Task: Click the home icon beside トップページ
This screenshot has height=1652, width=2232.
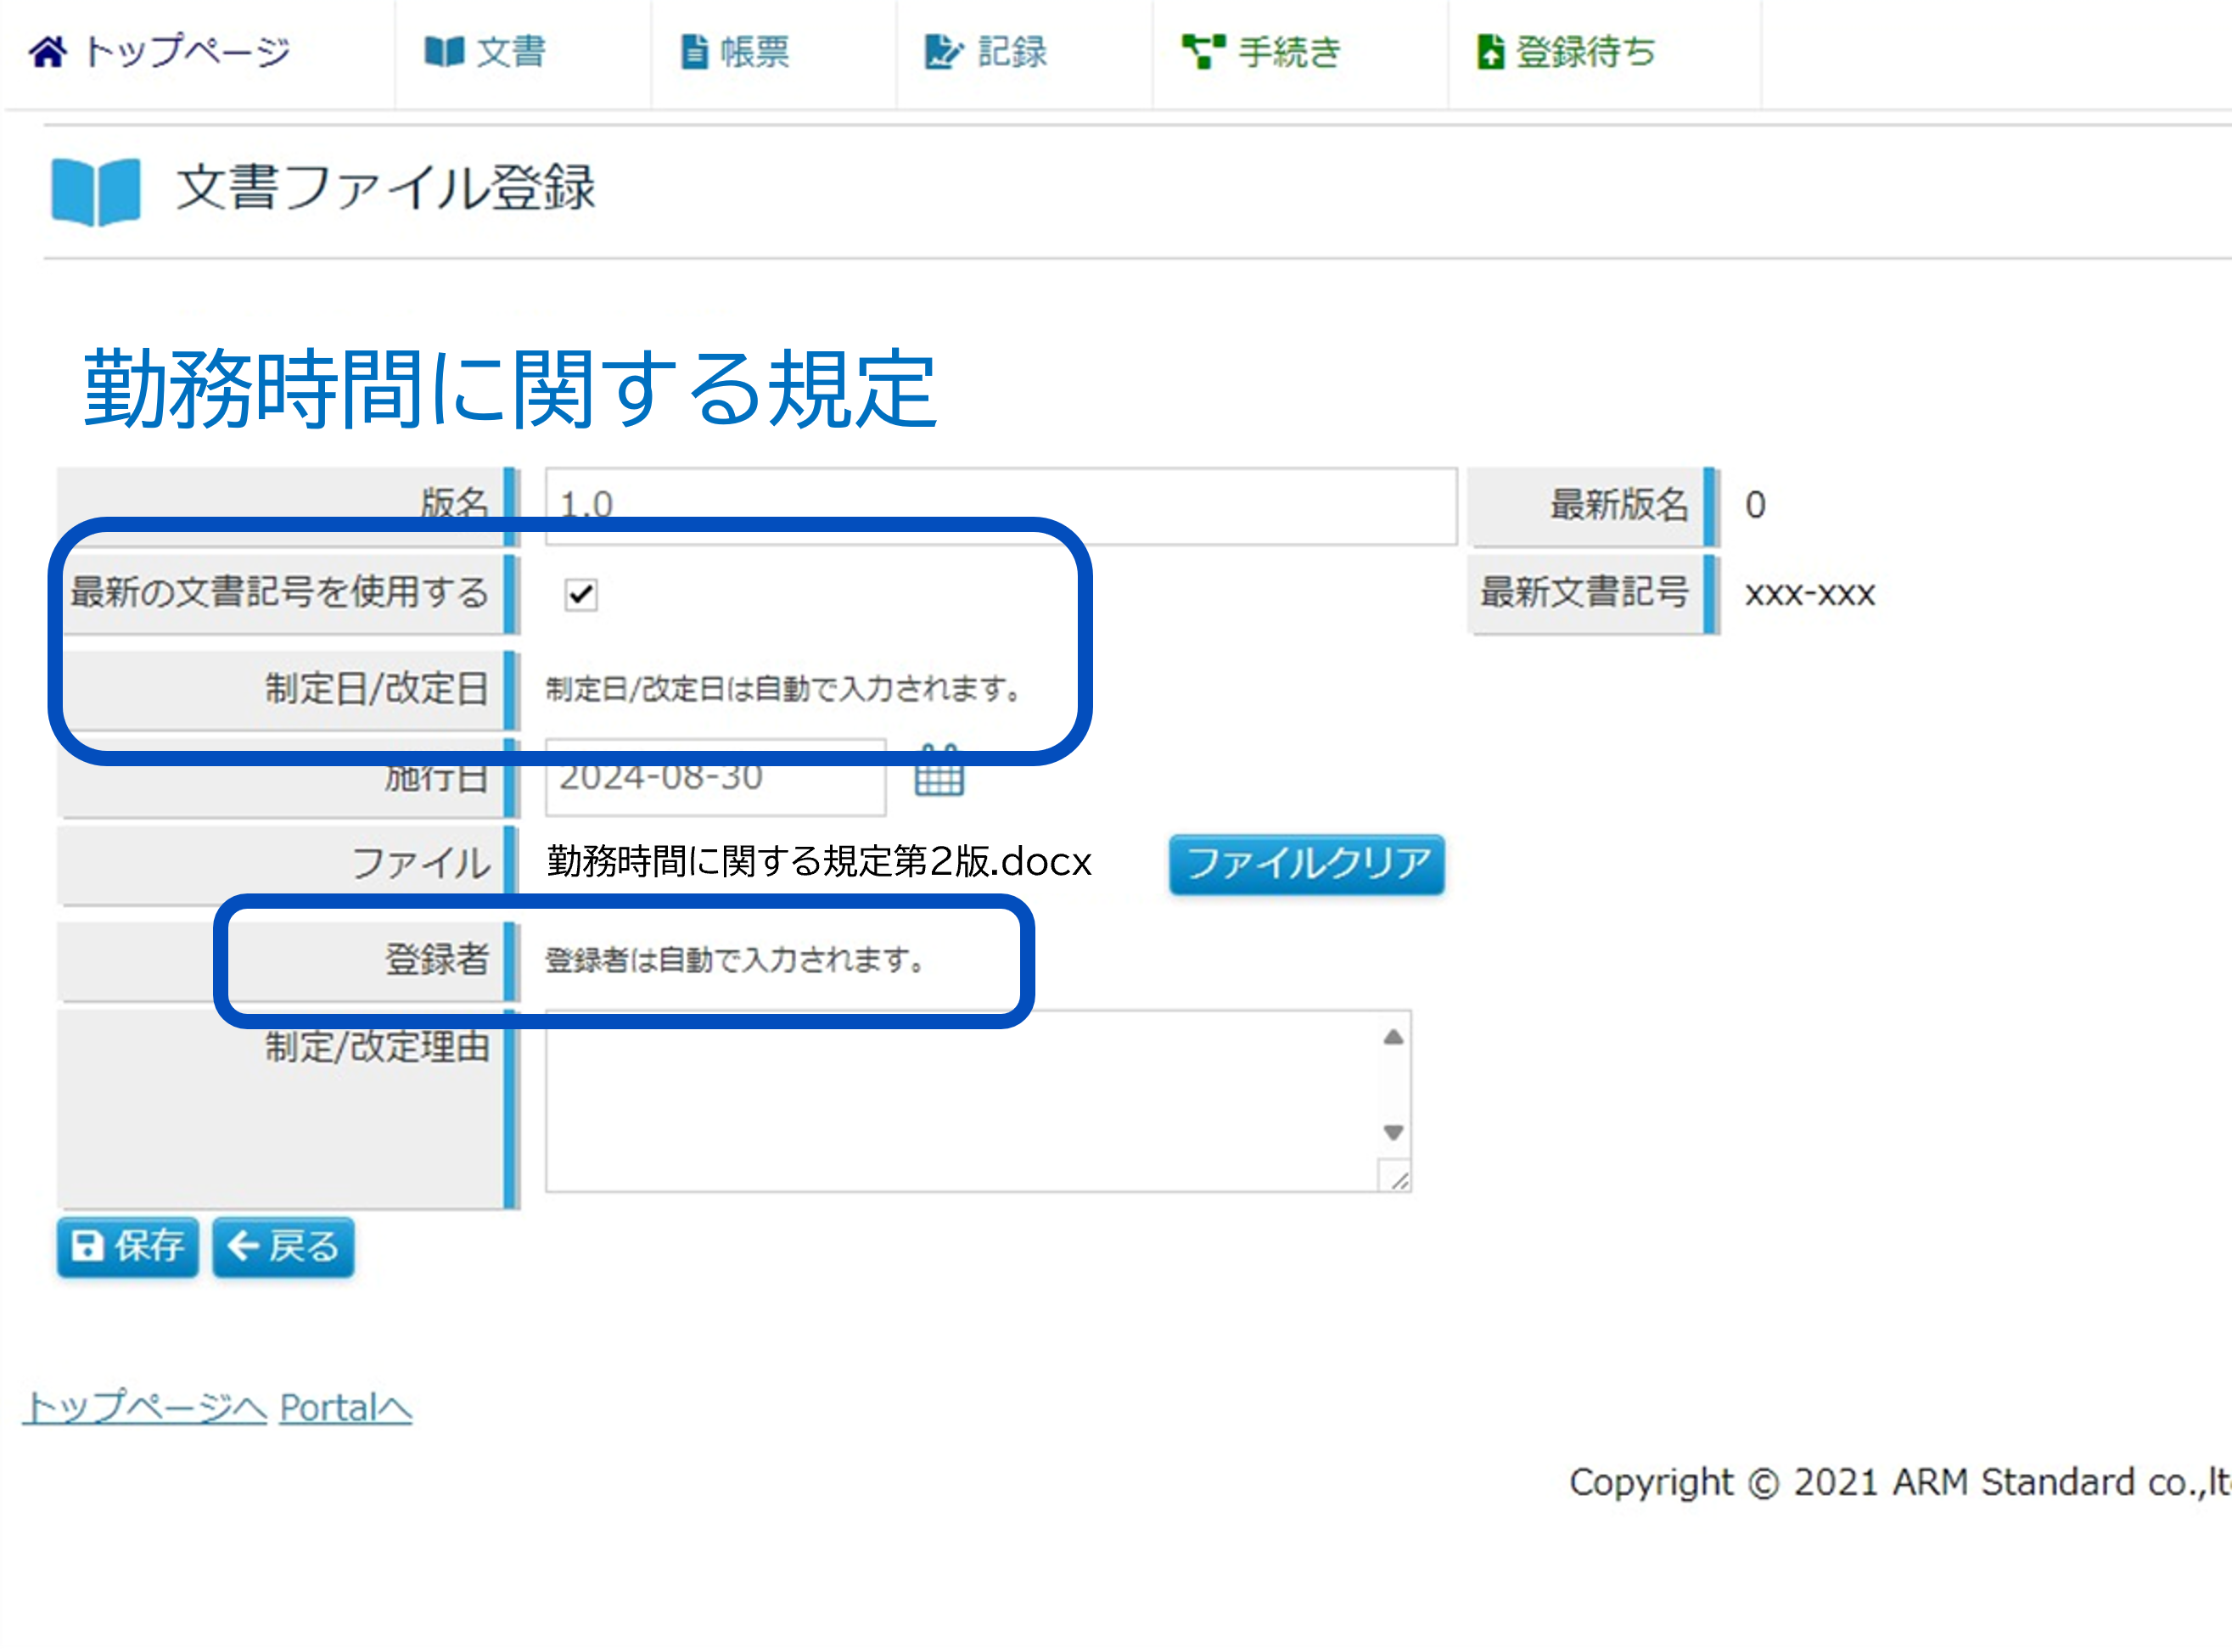Action: pyautogui.click(x=48, y=51)
